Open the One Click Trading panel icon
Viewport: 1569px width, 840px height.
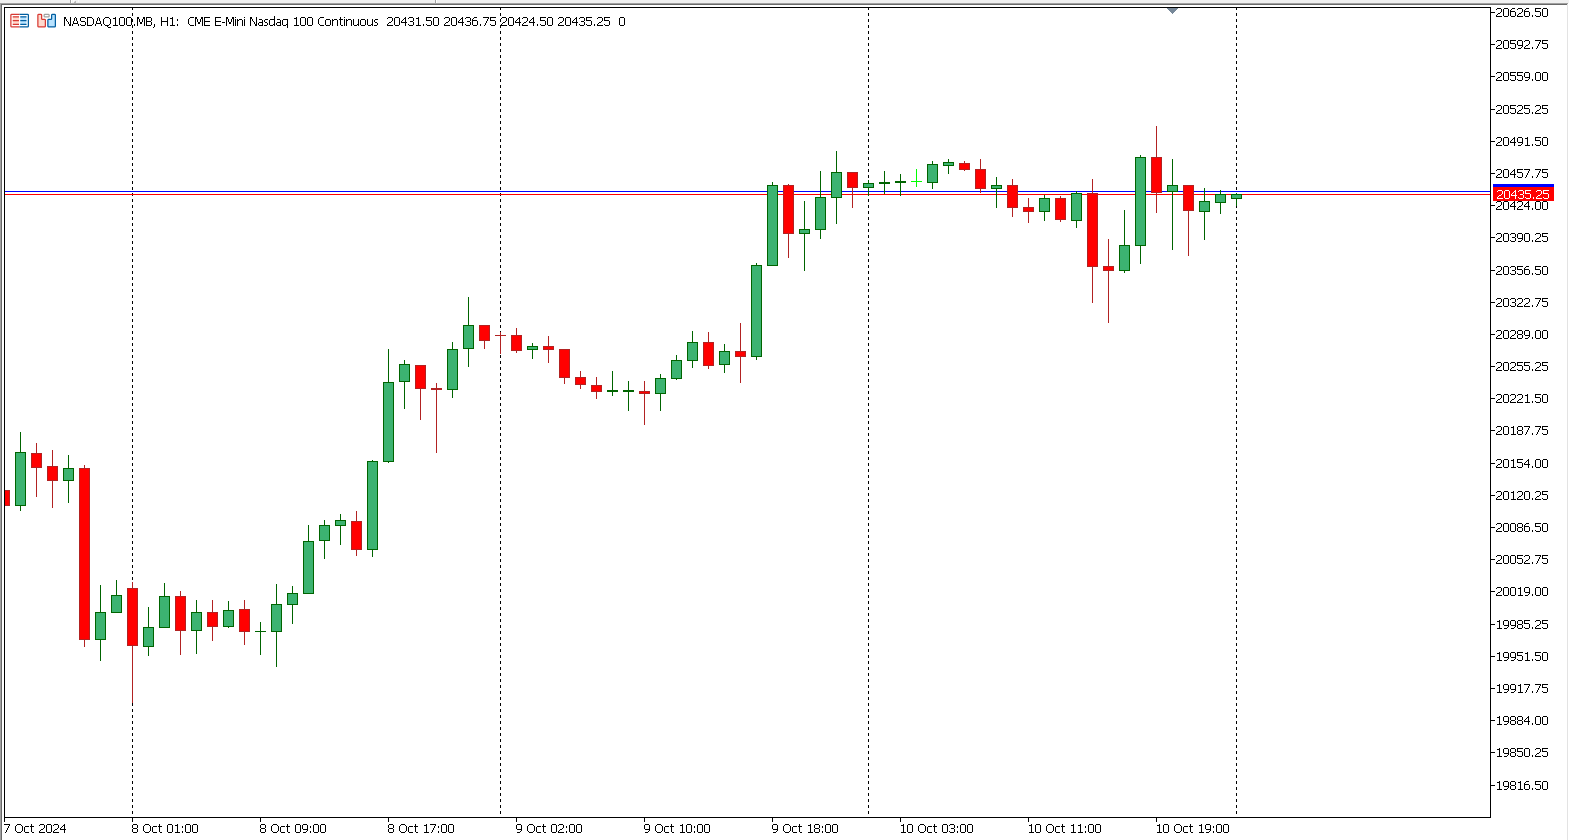[x=20, y=21]
